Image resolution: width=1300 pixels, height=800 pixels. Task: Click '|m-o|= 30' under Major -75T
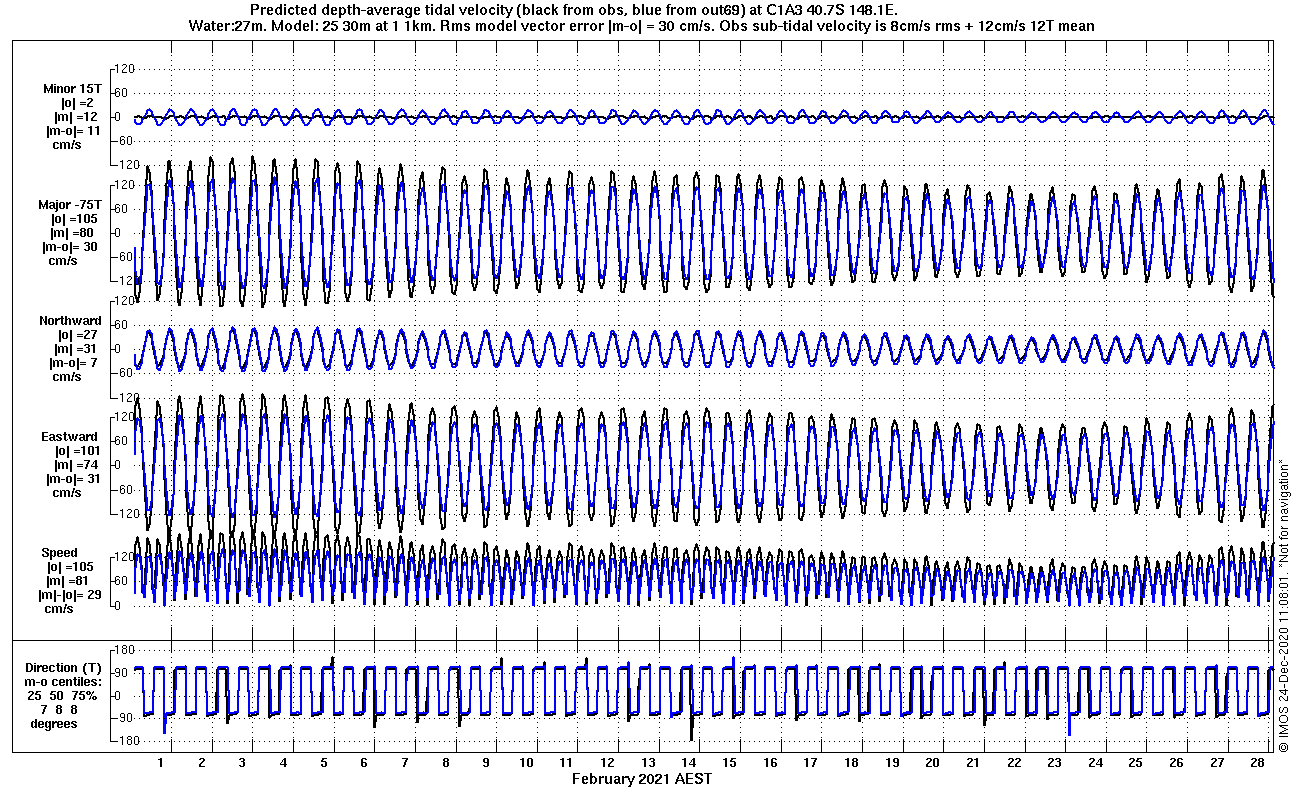tap(69, 247)
